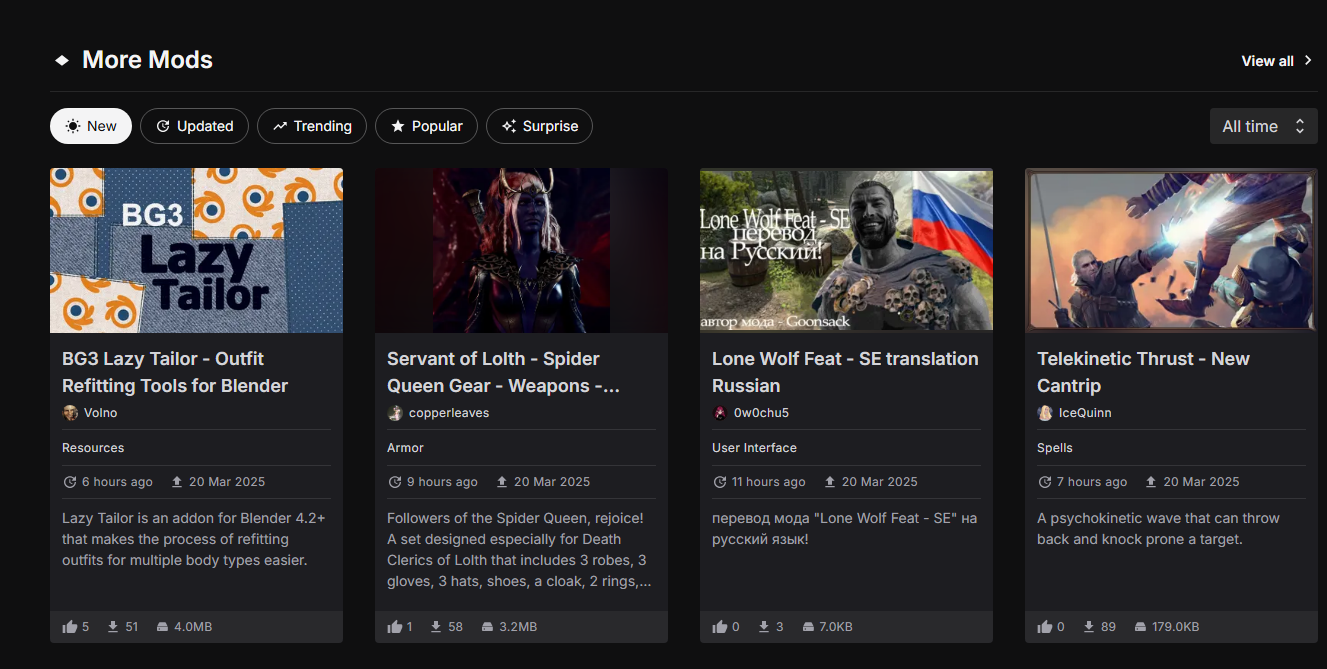Click the upload date icon on Lazy Tailor card
Screen dimensions: 1327x669
[x=177, y=482]
